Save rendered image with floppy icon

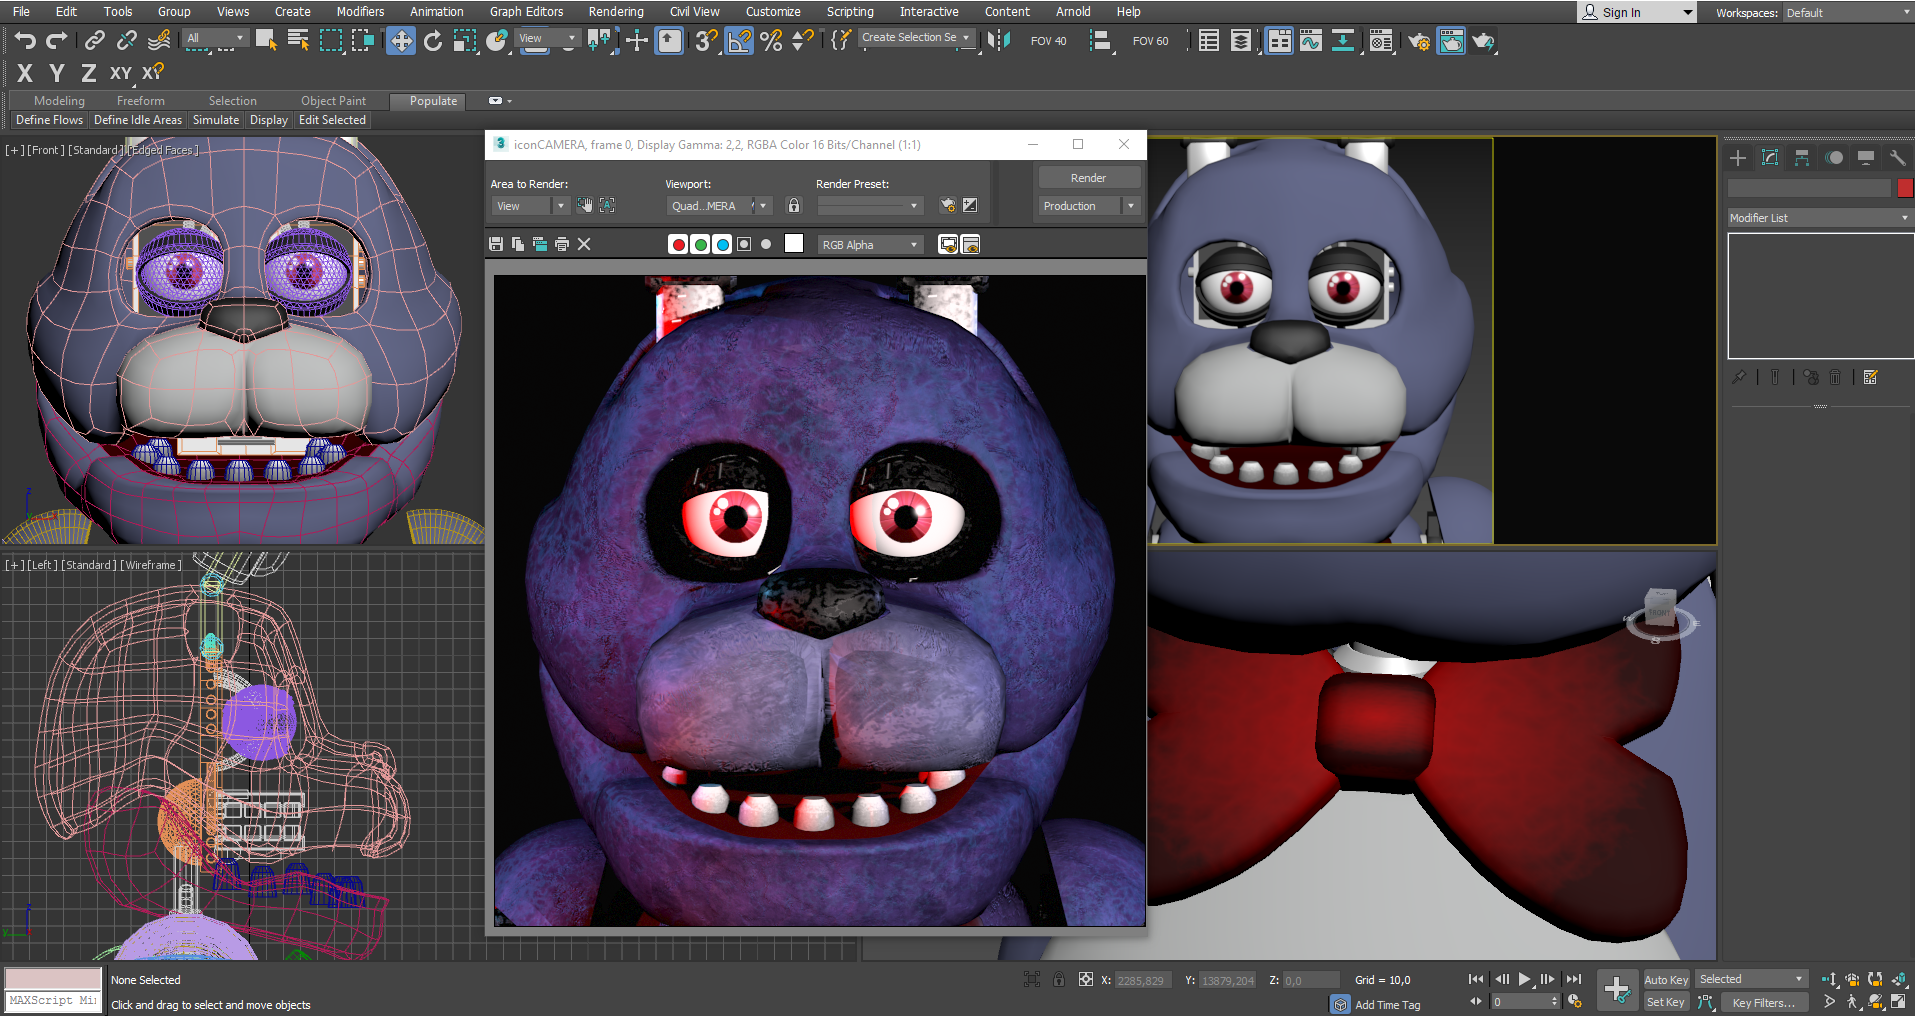[496, 244]
